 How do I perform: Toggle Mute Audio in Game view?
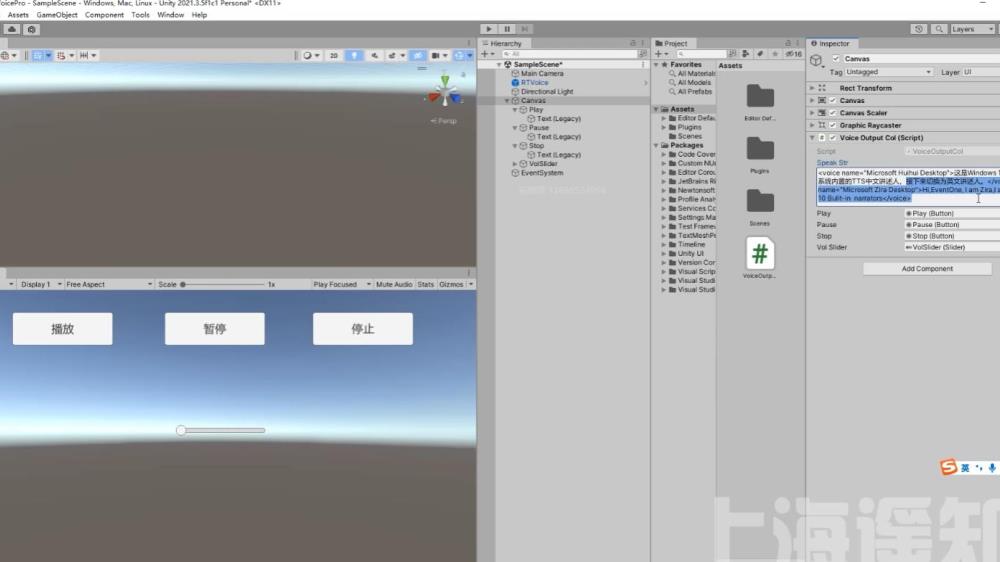click(x=394, y=285)
